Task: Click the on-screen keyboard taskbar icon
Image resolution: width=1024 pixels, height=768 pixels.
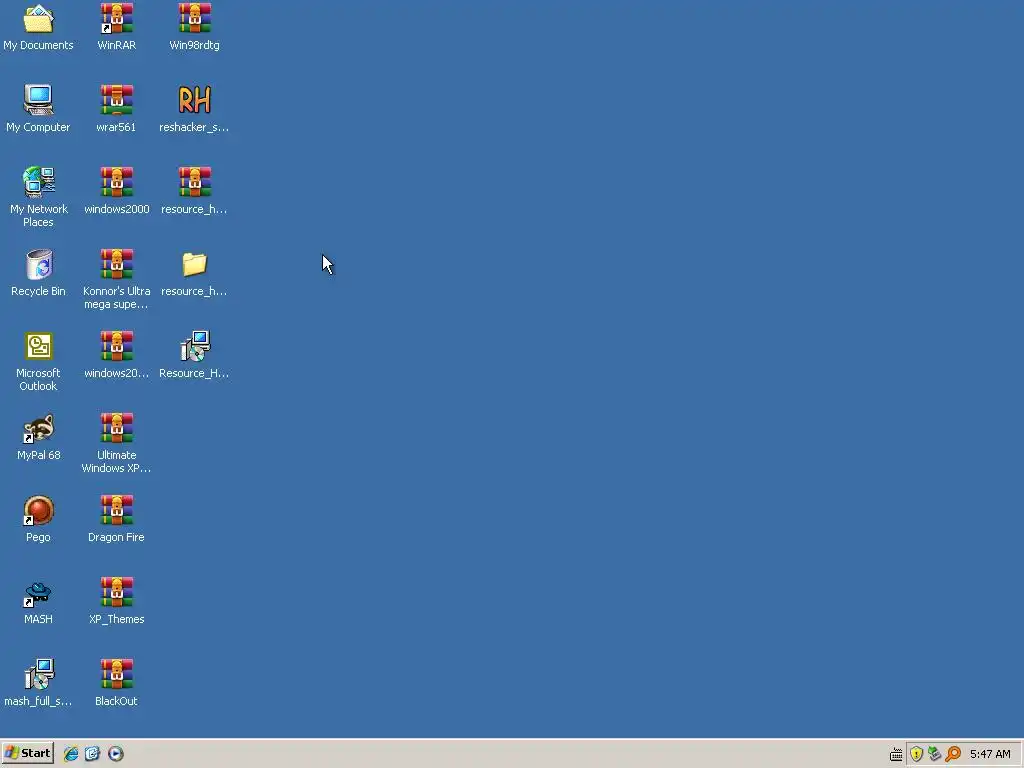Action: pyautogui.click(x=896, y=754)
